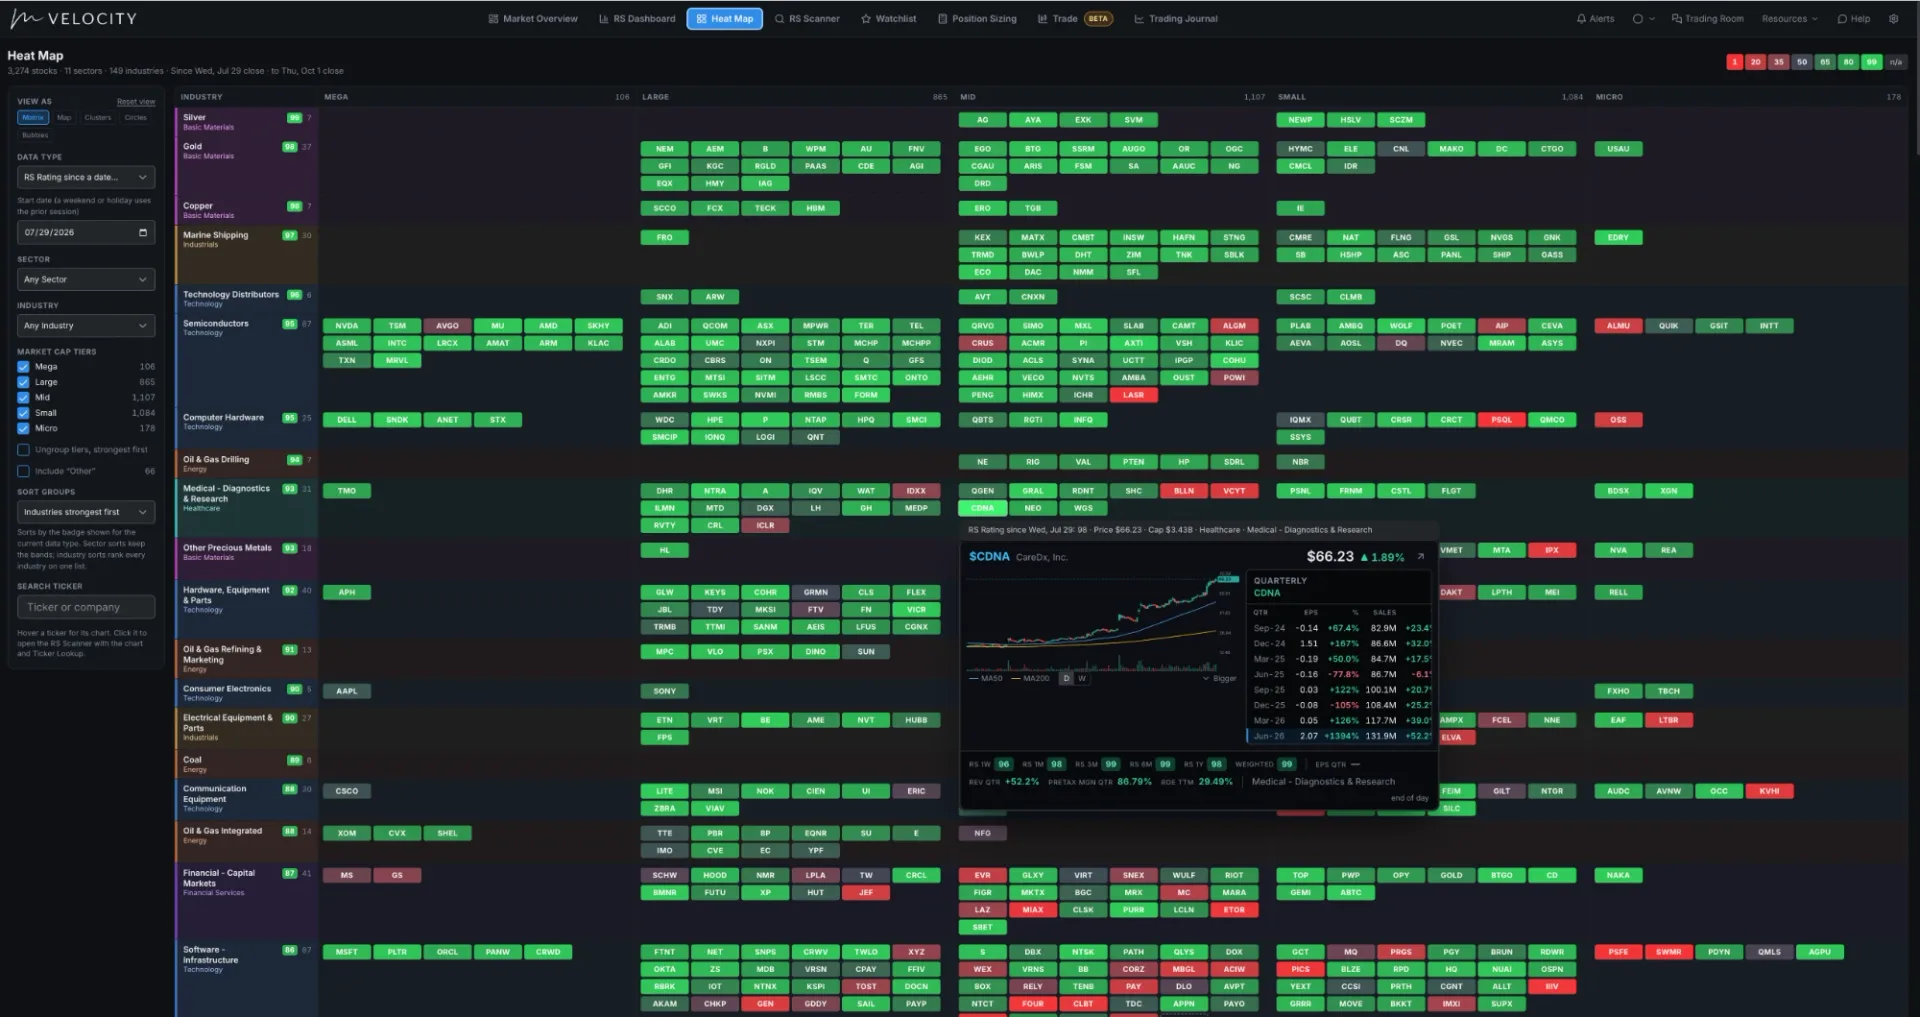Open CDNA chart in new view arrow
Screen dimensions: 1920x1017
point(1420,557)
